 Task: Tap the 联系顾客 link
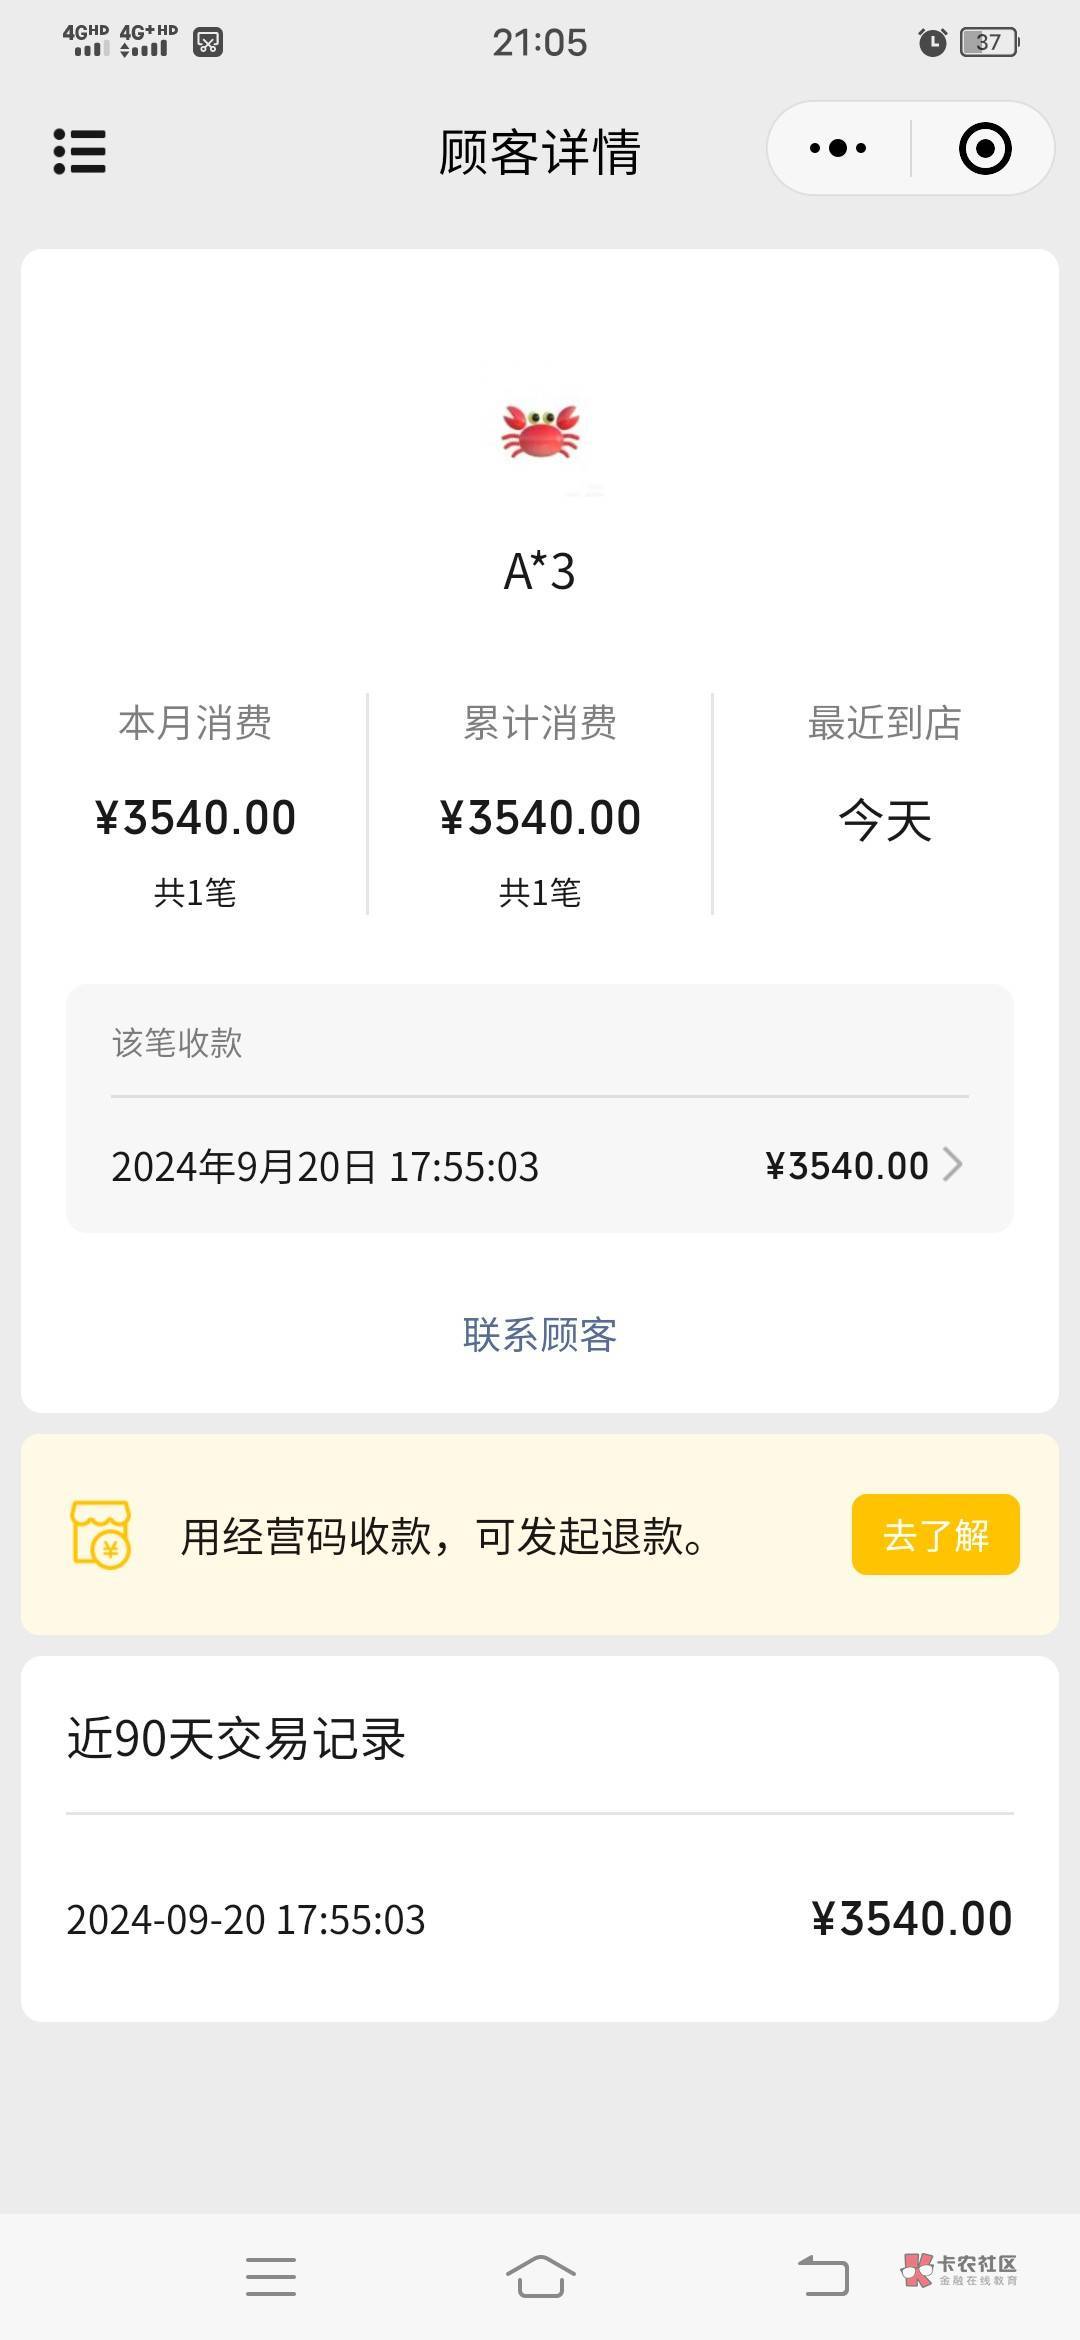540,1335
